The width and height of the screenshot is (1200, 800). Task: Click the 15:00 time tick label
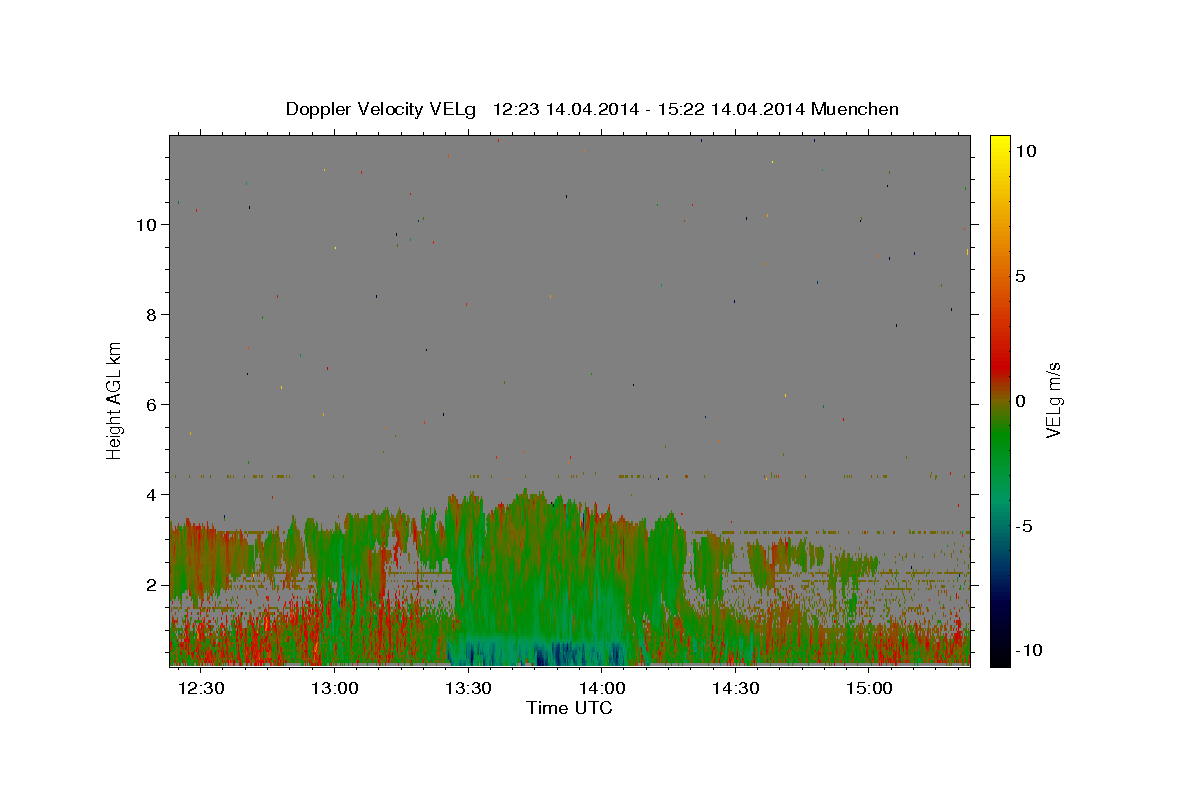click(x=869, y=689)
